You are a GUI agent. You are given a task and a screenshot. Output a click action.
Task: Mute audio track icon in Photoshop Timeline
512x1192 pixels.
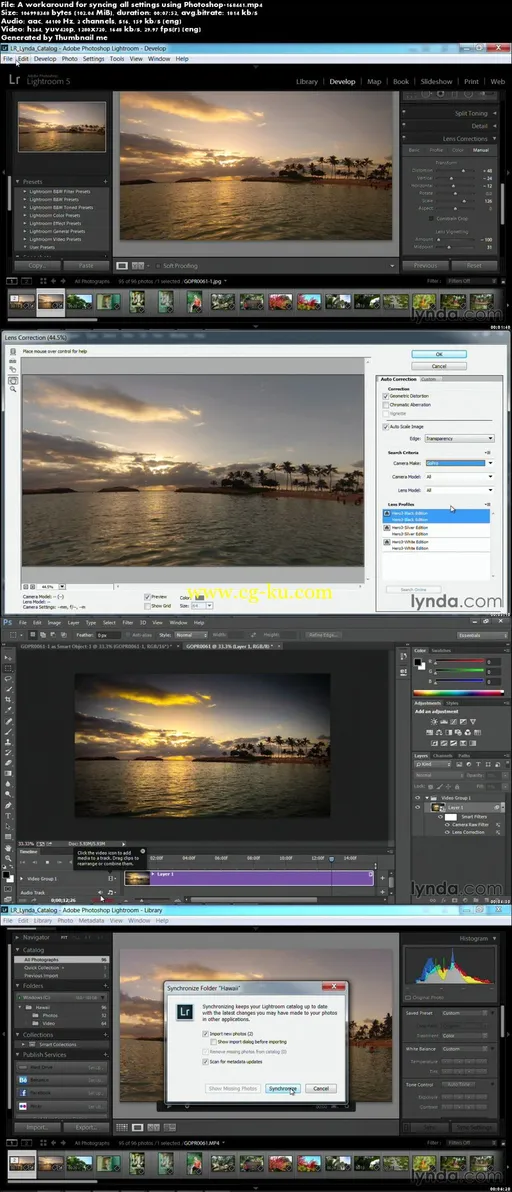[101, 892]
